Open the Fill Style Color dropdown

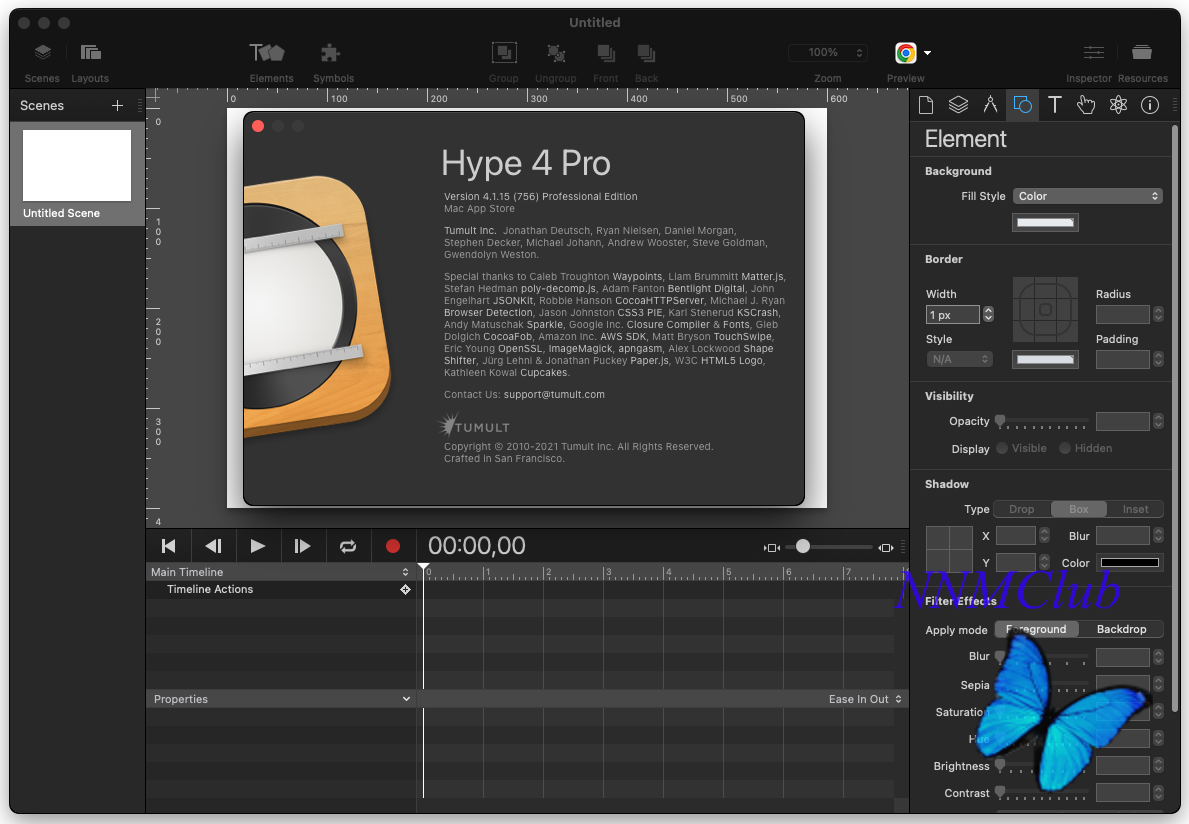tap(1088, 197)
